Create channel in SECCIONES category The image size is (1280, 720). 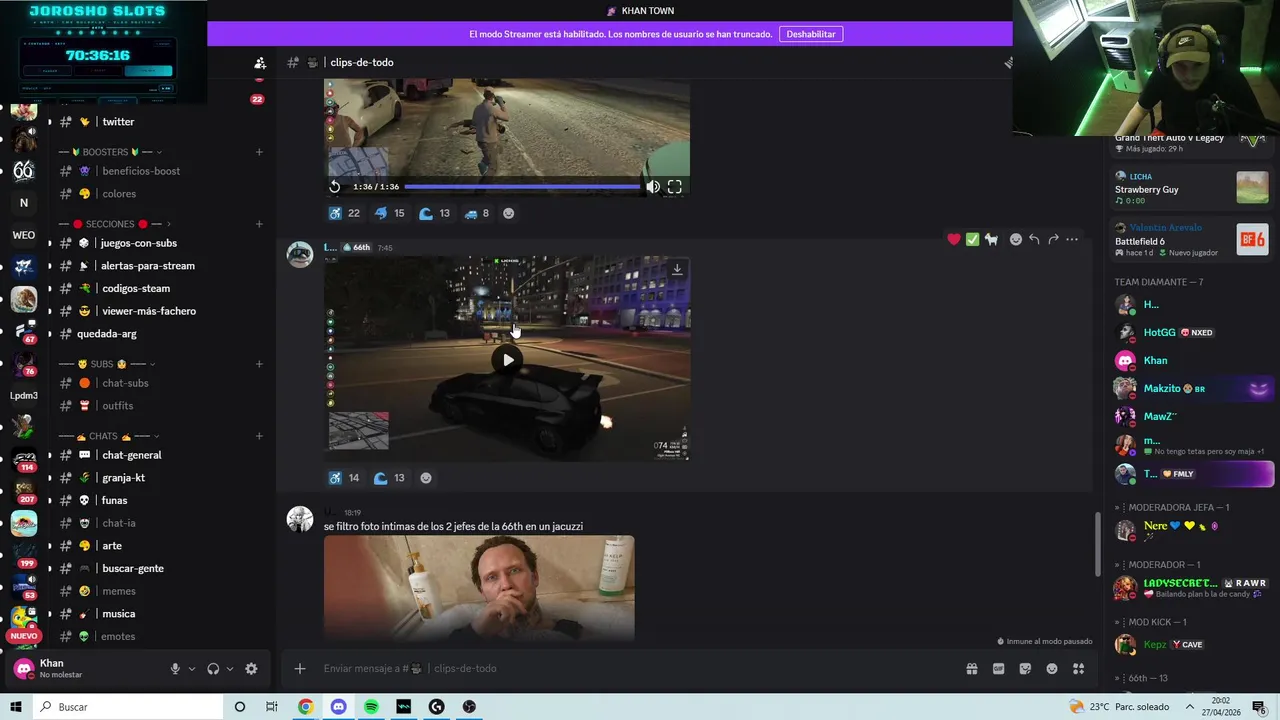[259, 224]
